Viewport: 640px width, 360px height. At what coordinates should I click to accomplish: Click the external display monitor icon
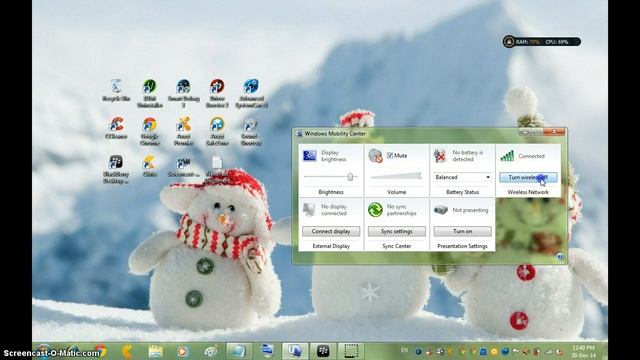tap(309, 210)
